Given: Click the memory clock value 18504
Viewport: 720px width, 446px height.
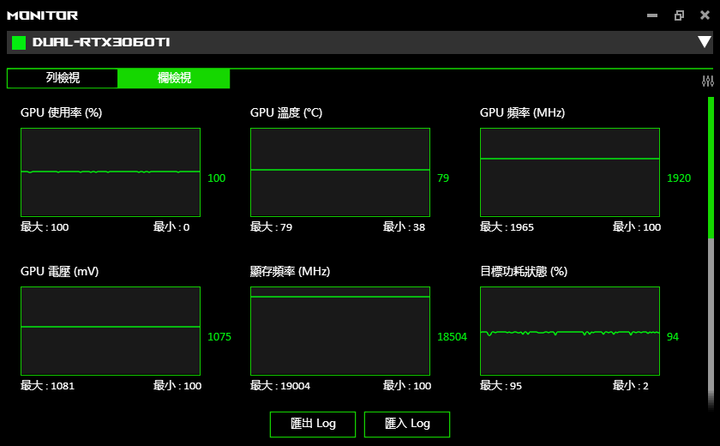Looking at the screenshot, I should point(452,337).
